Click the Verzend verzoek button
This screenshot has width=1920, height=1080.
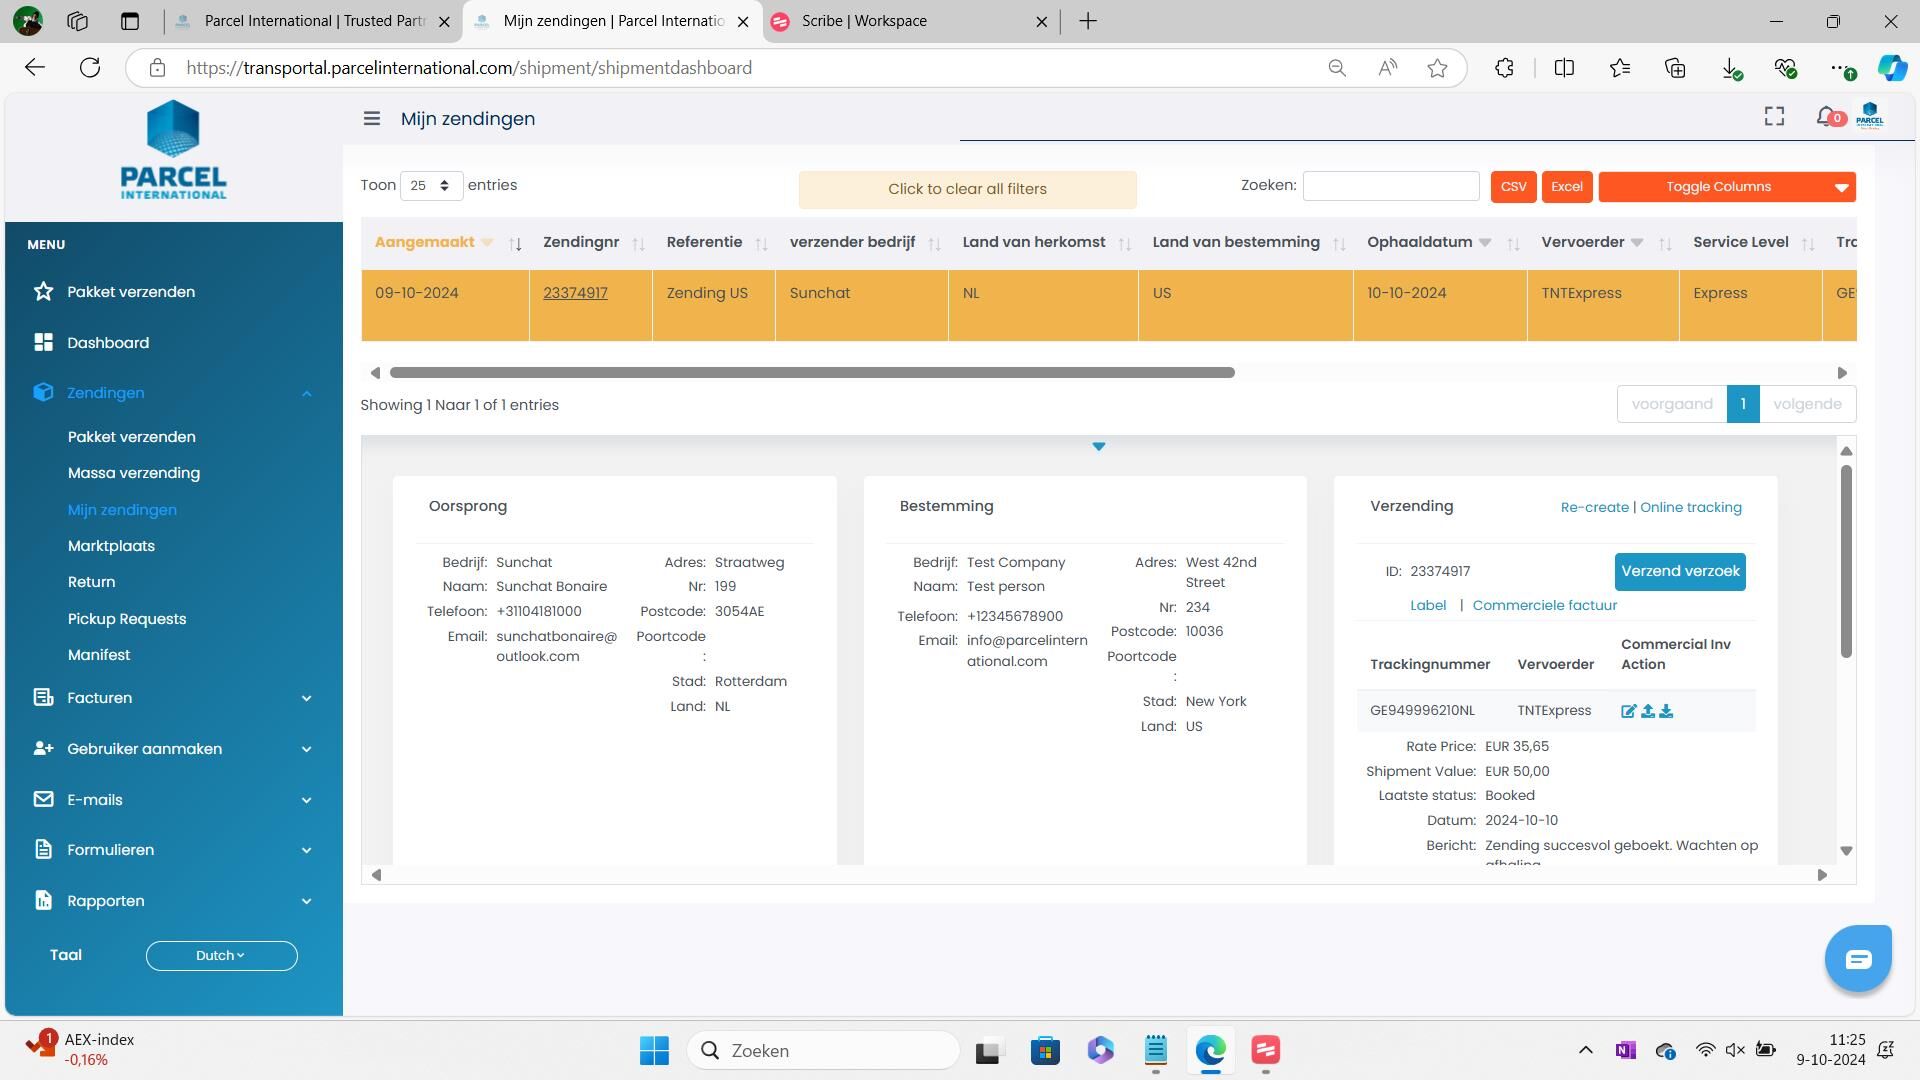coord(1679,572)
